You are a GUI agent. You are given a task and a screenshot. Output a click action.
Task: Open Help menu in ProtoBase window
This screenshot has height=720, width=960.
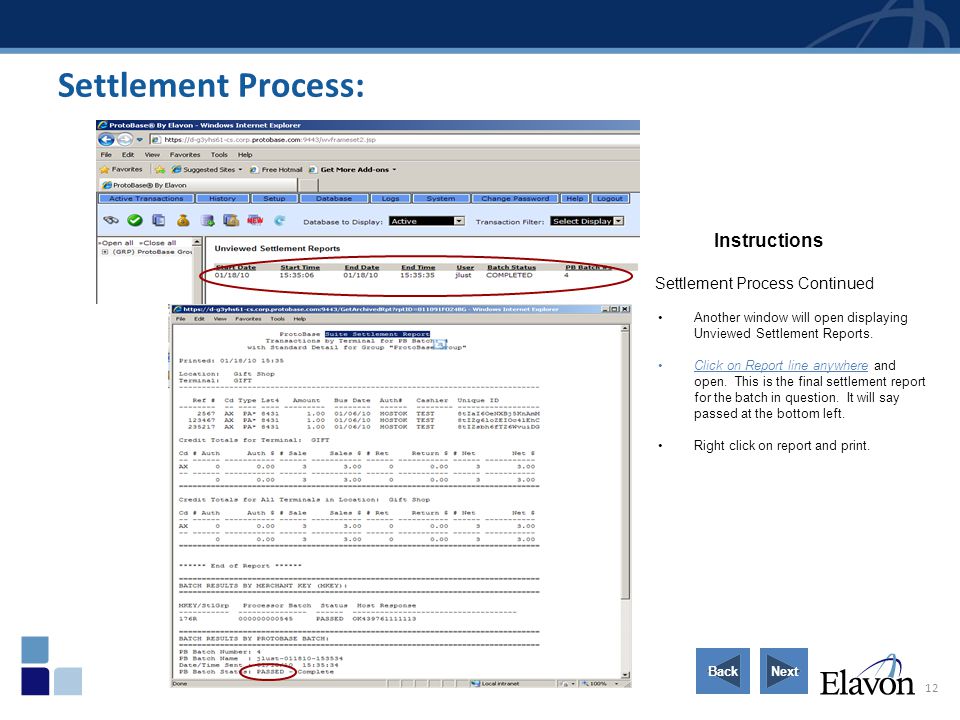(x=245, y=155)
